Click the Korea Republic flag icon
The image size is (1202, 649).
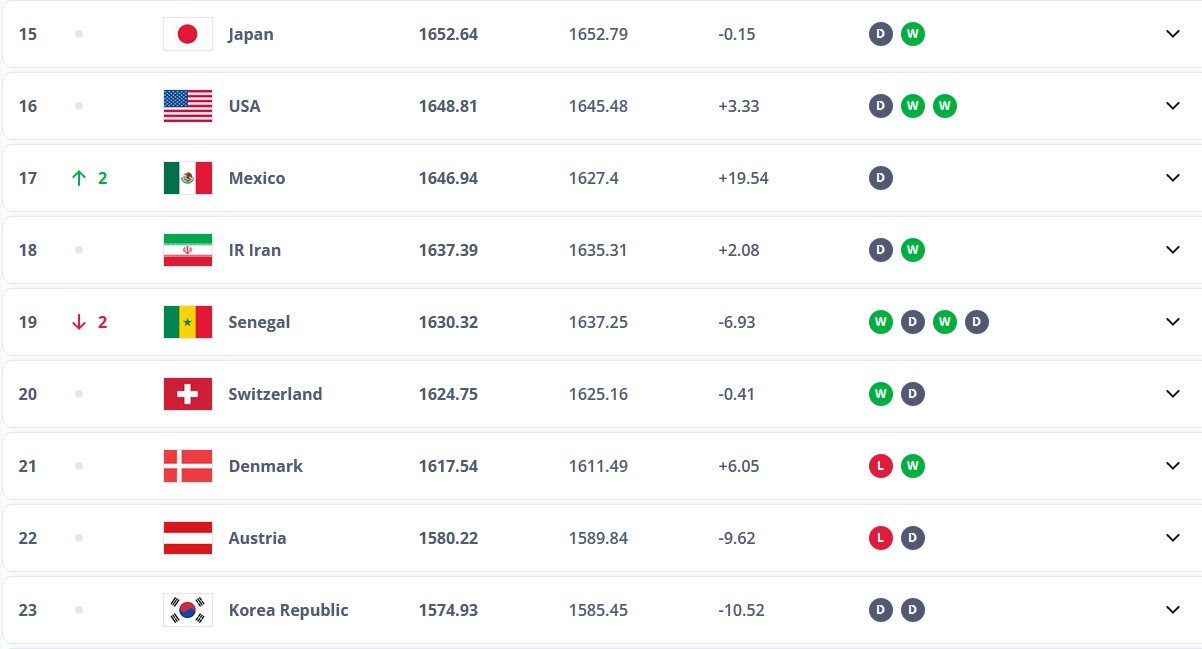[x=187, y=610]
